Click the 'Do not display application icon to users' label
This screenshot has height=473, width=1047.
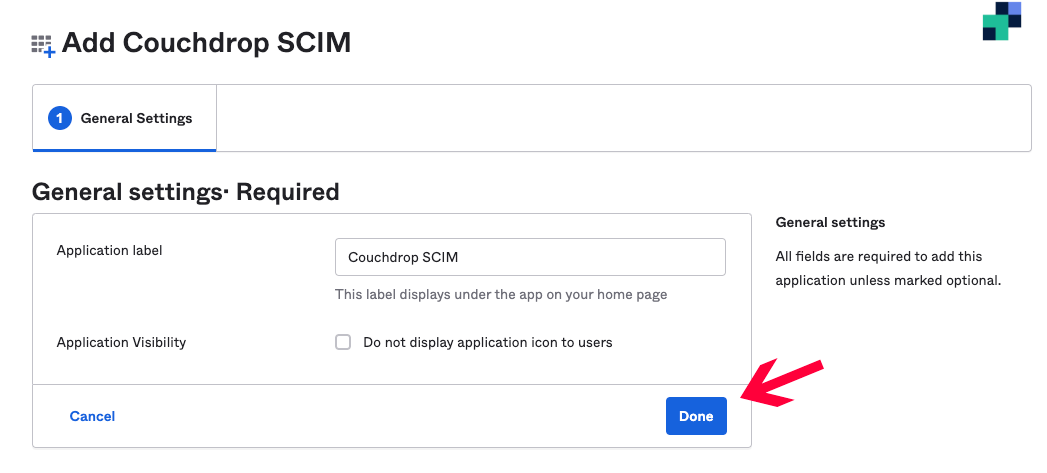pyautogui.click(x=487, y=343)
